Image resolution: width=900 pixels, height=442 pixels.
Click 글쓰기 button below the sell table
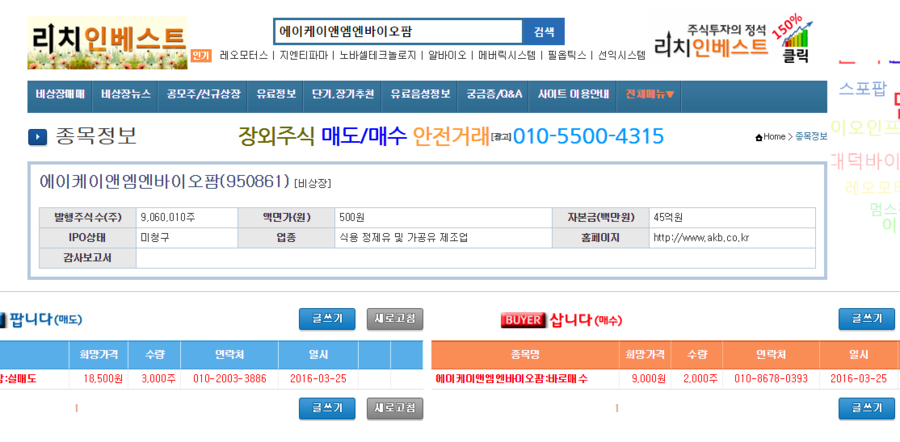[327, 408]
